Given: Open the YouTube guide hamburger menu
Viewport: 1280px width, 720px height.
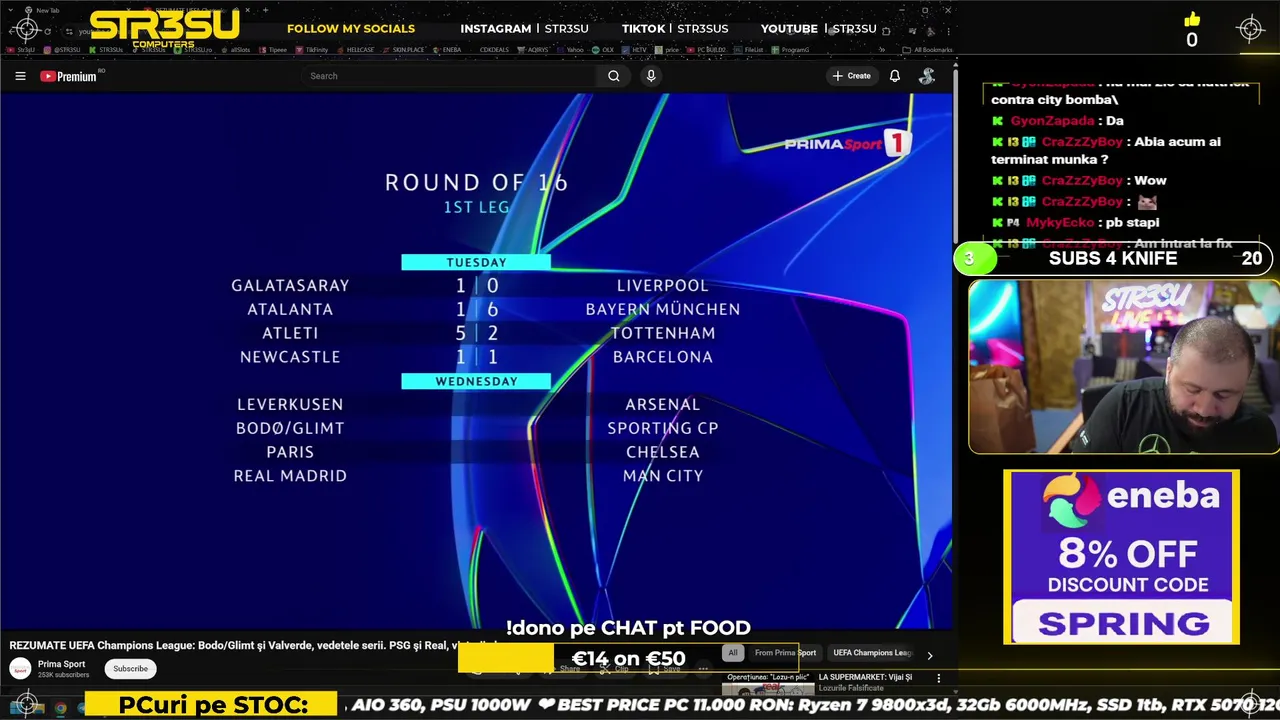Looking at the screenshot, I should click(20, 76).
